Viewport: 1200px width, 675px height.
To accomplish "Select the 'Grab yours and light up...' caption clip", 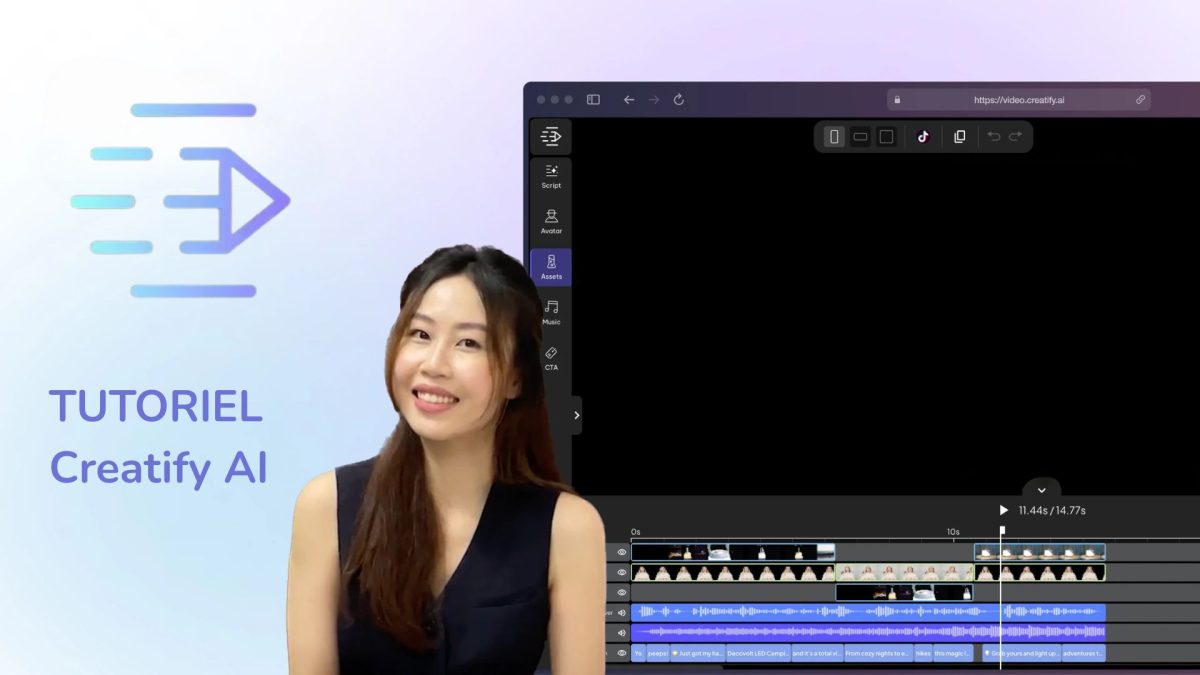I will pos(1021,653).
